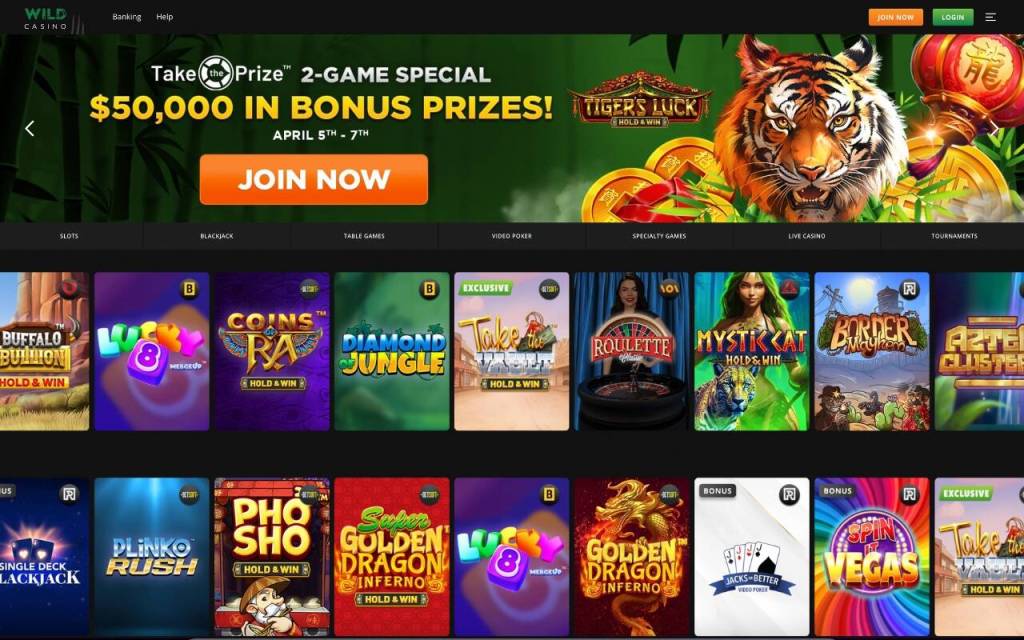
Task: Go to previous banner slide arrow
Action: [29, 129]
